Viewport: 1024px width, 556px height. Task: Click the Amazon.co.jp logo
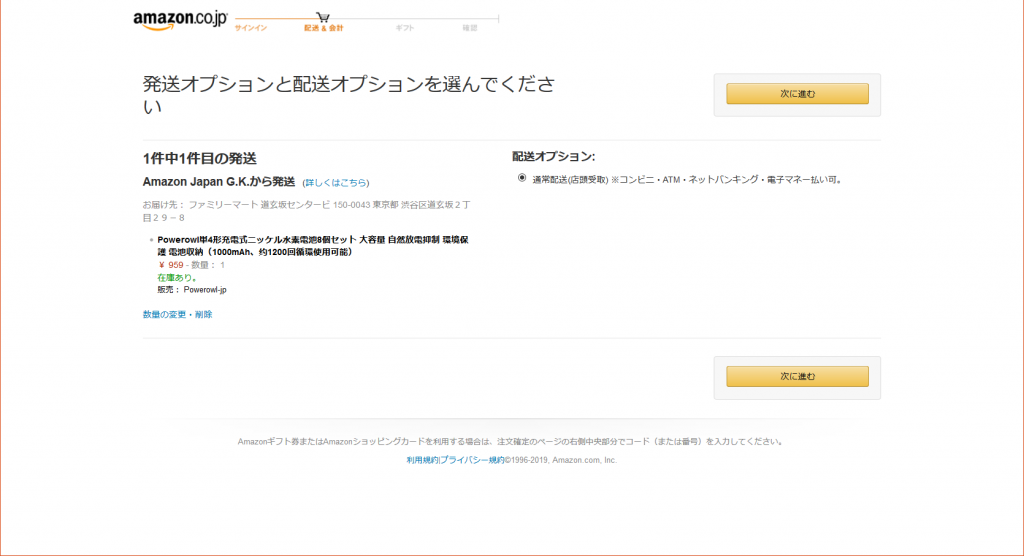pos(180,20)
